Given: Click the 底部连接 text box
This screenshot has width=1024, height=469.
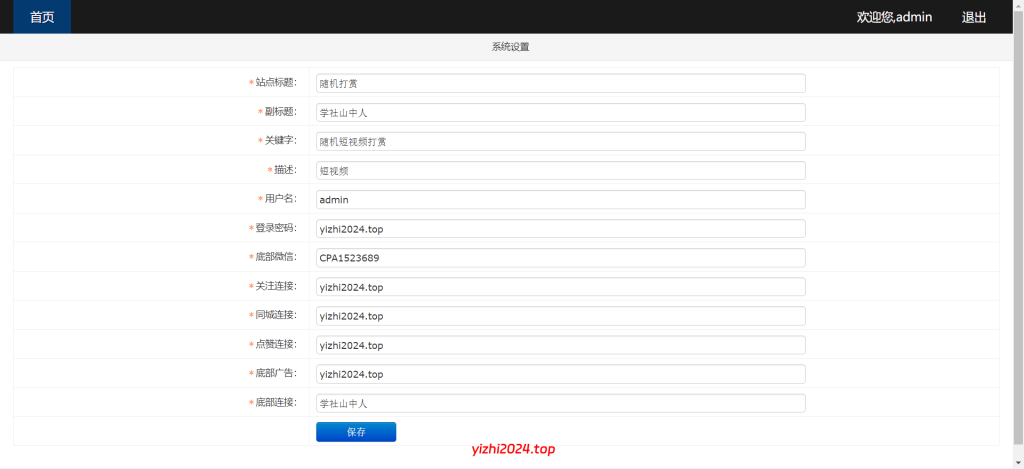Looking at the screenshot, I should (x=560, y=403).
